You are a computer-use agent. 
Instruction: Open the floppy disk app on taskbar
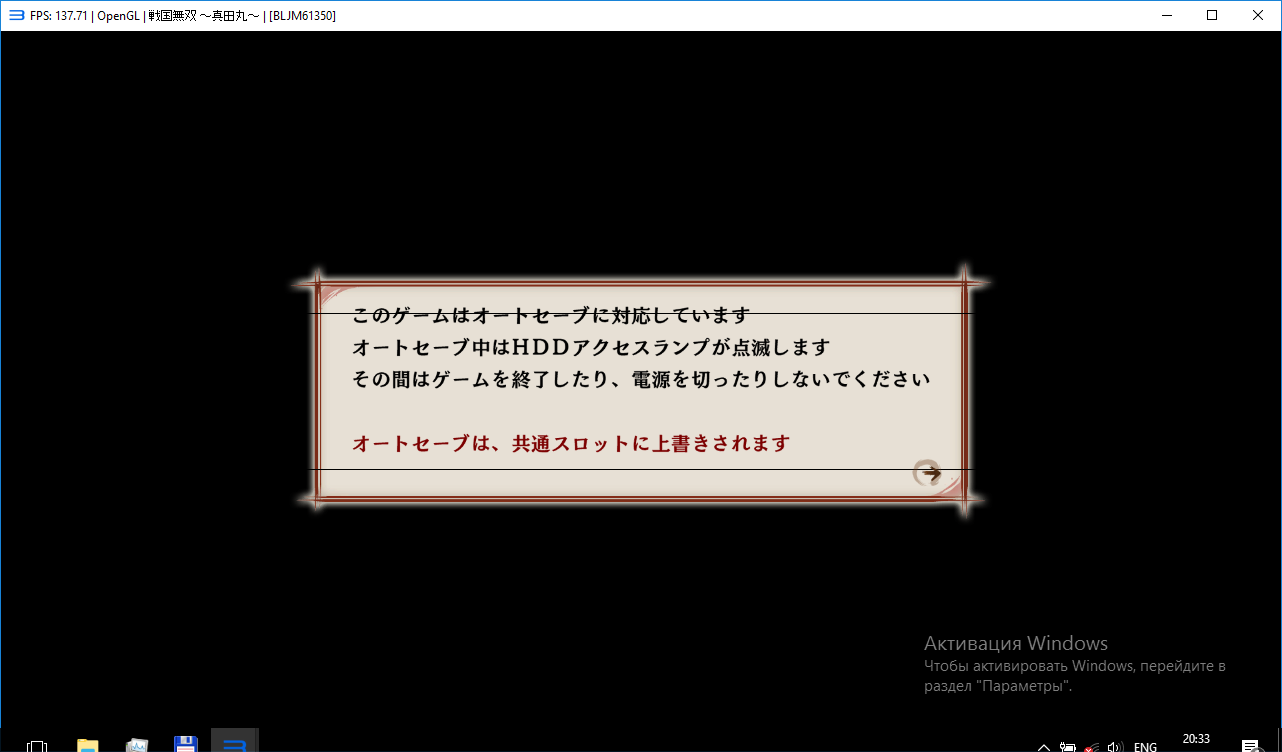click(x=185, y=745)
